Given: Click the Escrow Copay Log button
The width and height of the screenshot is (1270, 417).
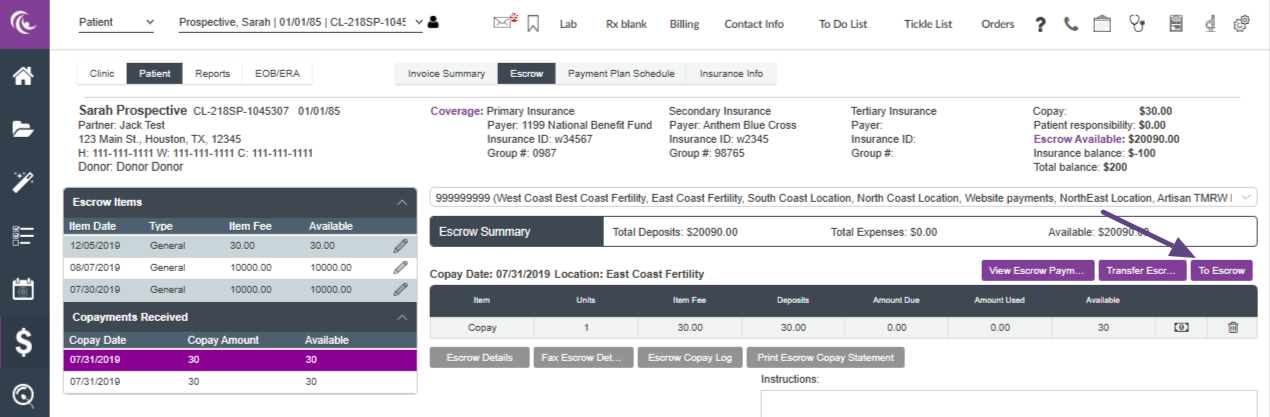Looking at the screenshot, I should coord(688,357).
